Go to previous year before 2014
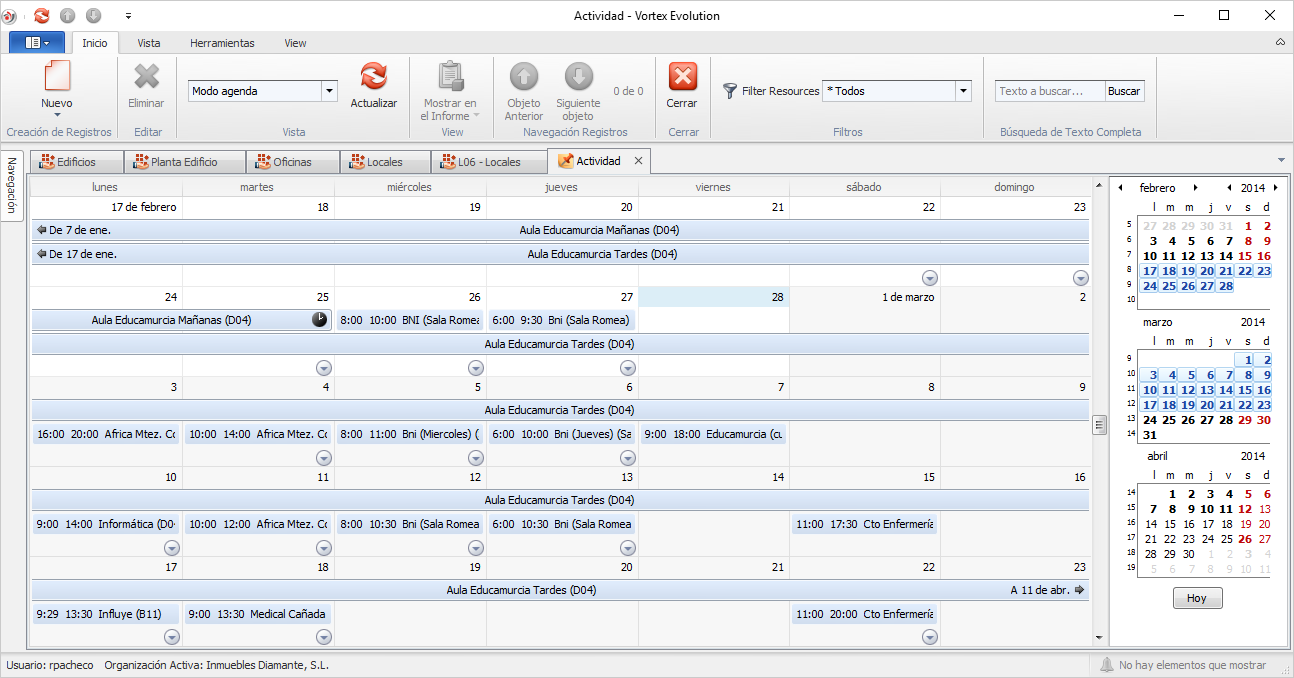 coord(1229,188)
